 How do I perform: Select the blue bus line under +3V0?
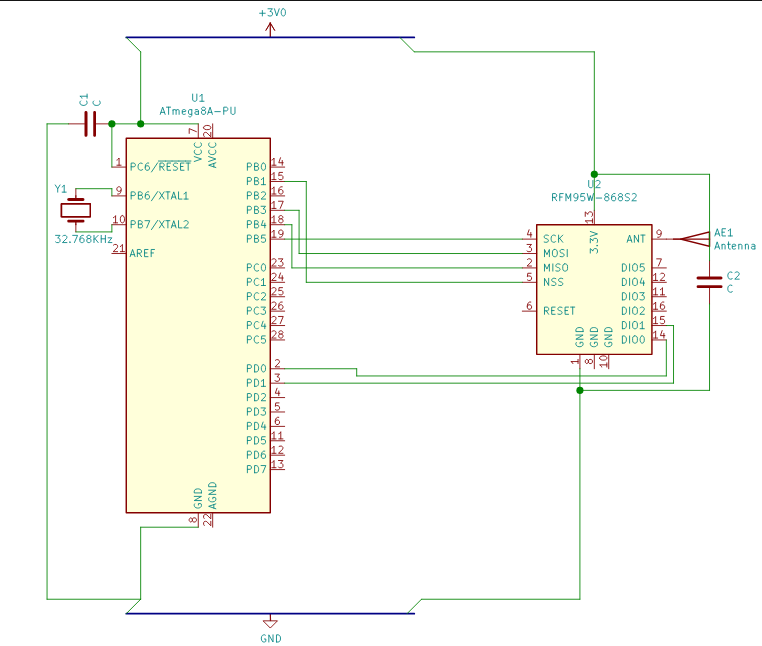click(x=270, y=37)
